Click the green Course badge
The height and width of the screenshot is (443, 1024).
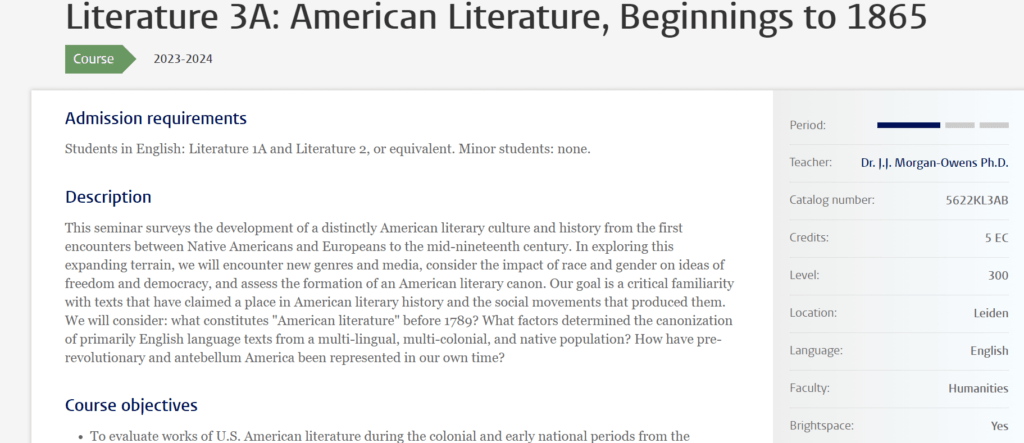pyautogui.click(x=100, y=59)
